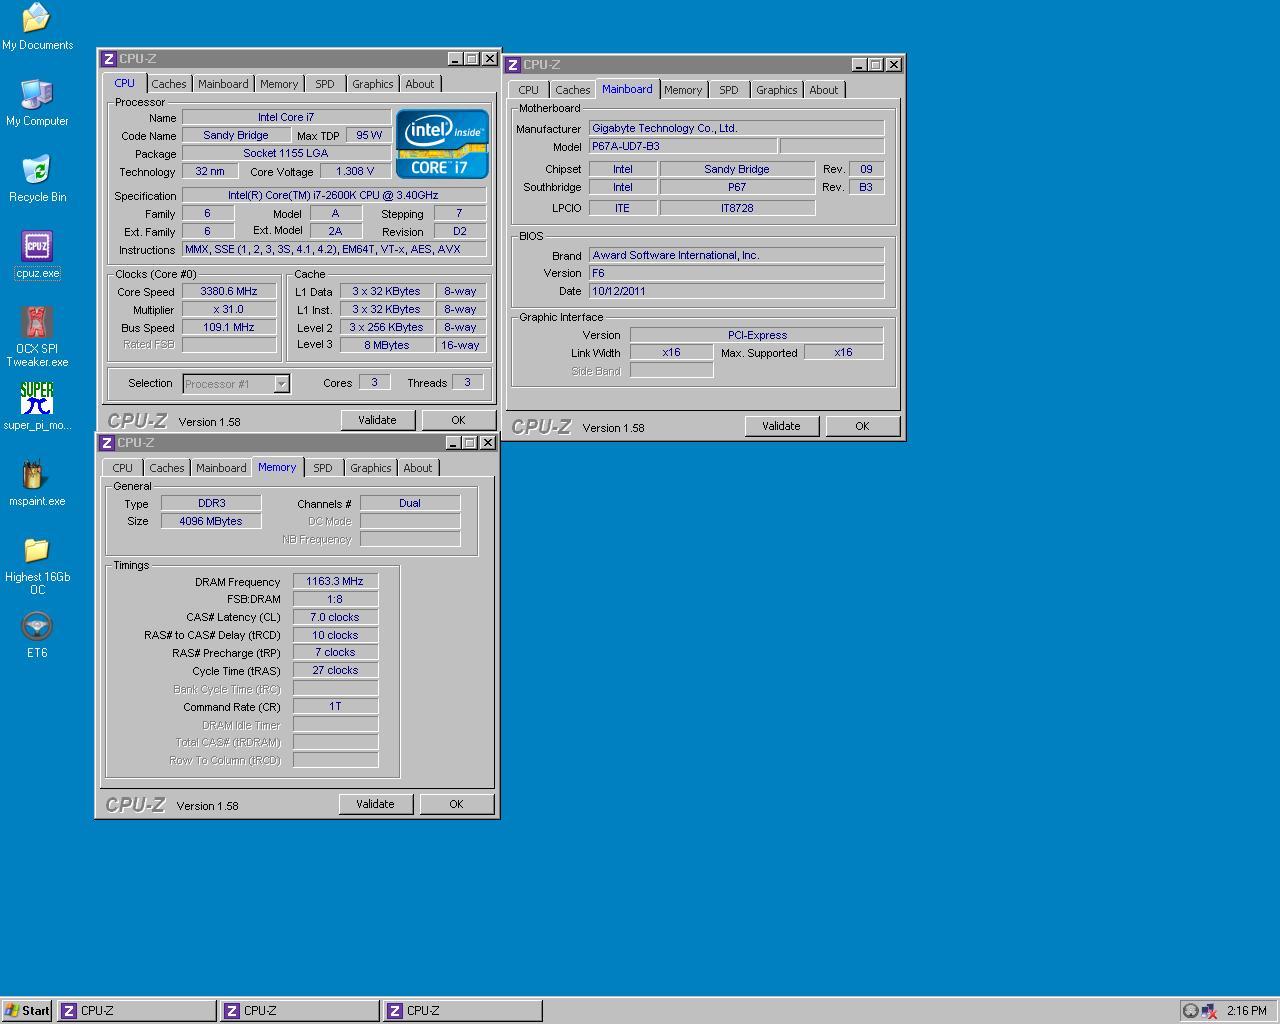Screen dimensions: 1280x1024
Task: Click the Level 3 8 MBytes cache value
Action: tap(387, 345)
